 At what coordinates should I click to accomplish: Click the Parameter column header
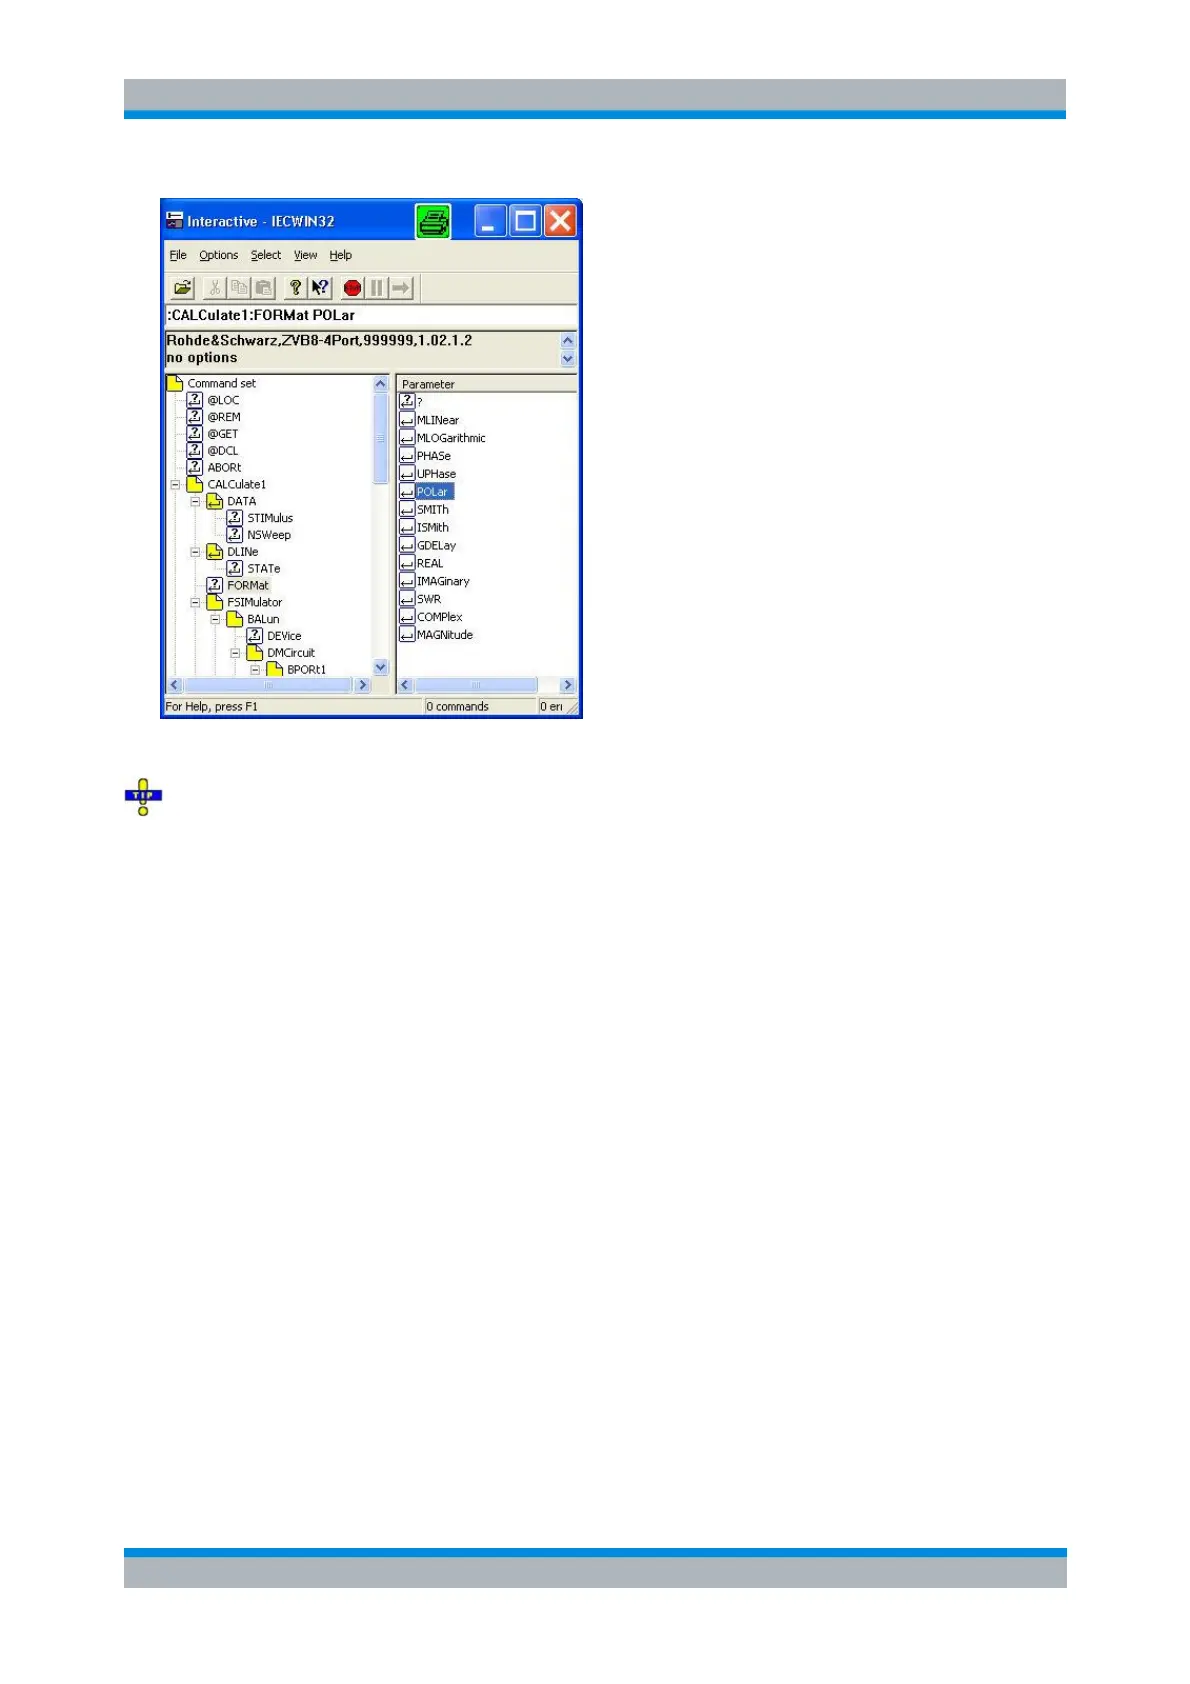pos(487,384)
